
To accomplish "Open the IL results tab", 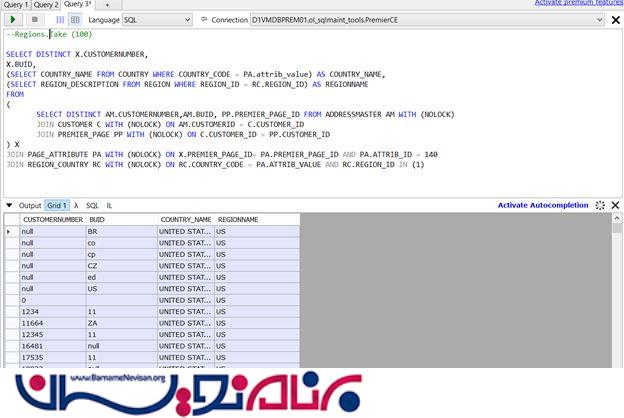I will (110, 205).
